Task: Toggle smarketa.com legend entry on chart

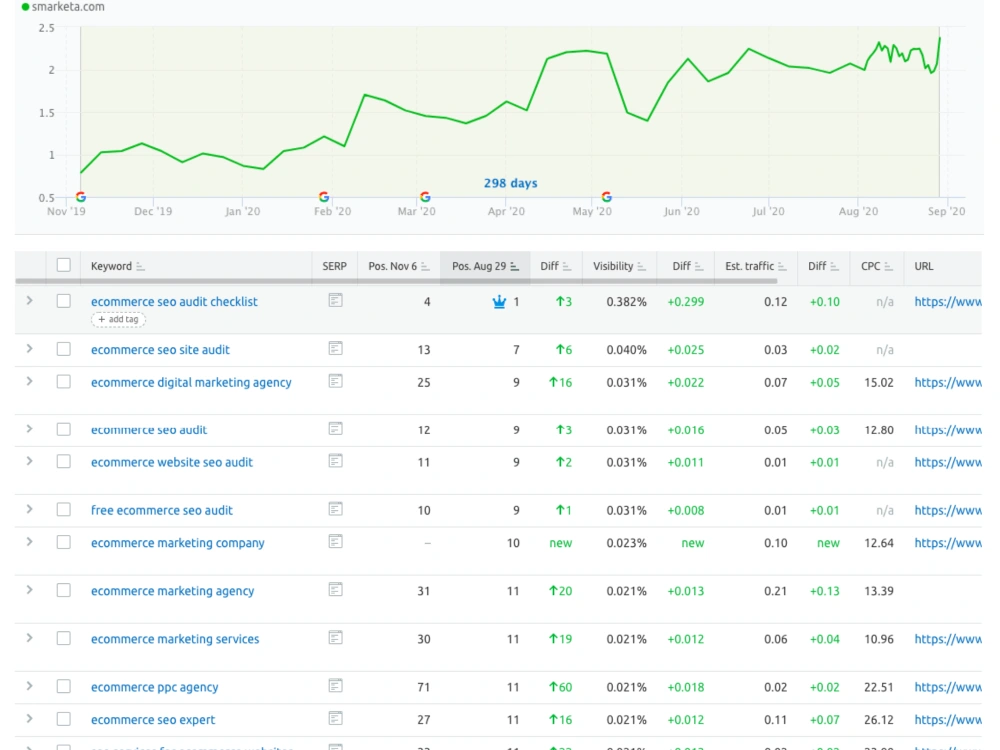Action: tap(62, 7)
